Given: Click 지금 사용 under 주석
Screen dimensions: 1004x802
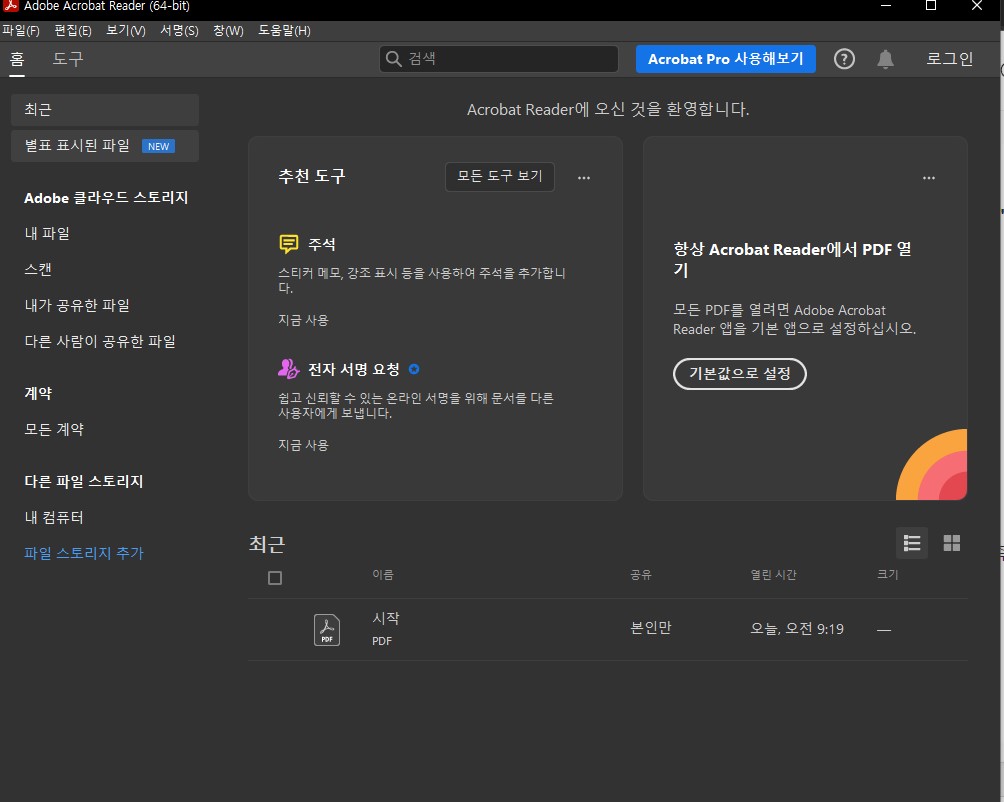Looking at the screenshot, I should tap(303, 320).
